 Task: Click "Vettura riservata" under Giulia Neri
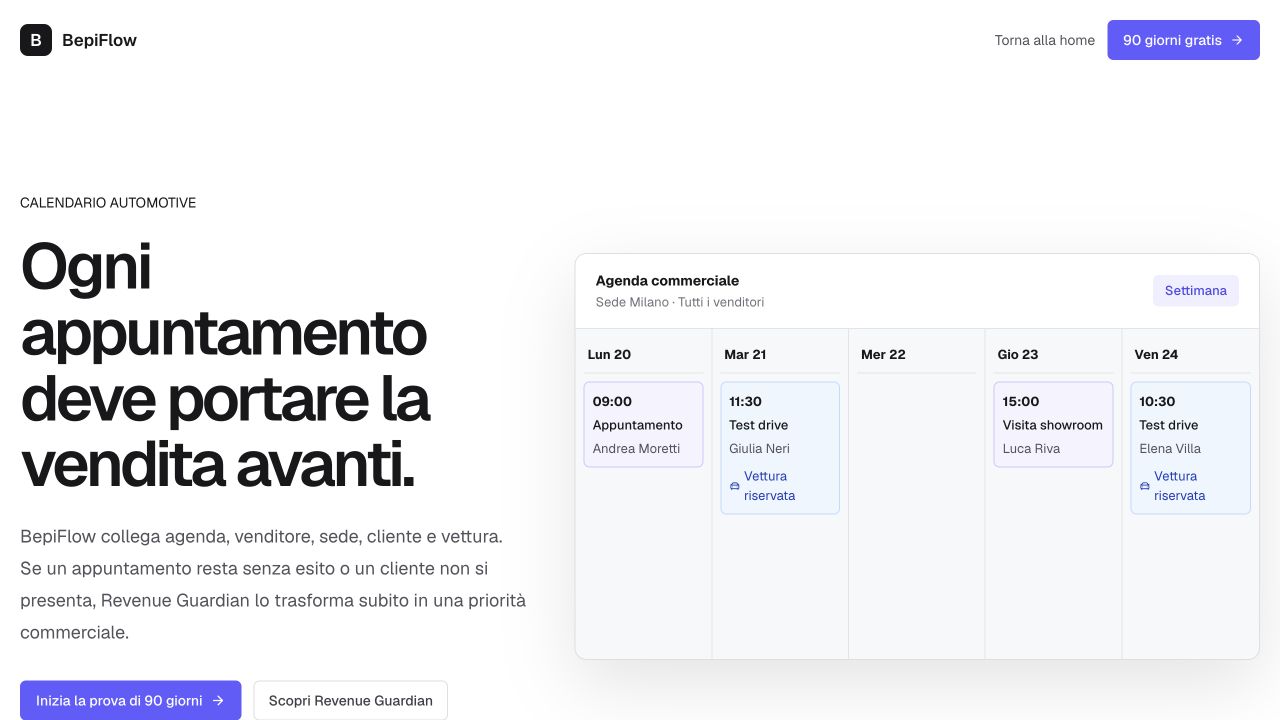pyautogui.click(x=770, y=486)
